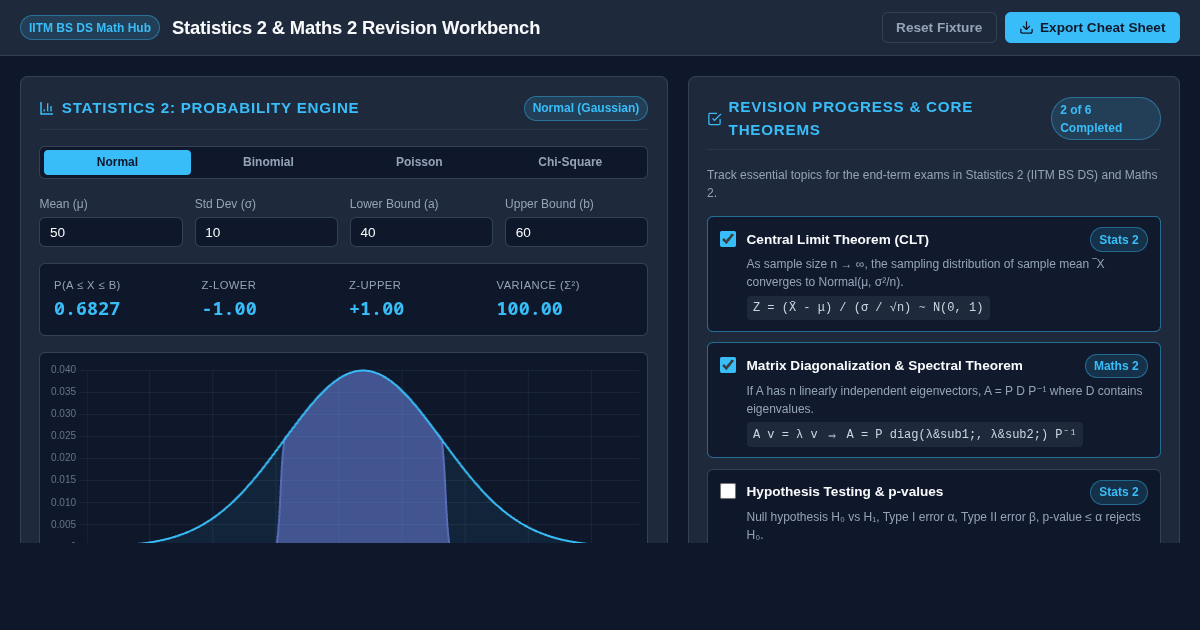Click the 2 of 6 Completed badge
Viewport: 1200px width, 630px height.
pyautogui.click(x=1106, y=119)
